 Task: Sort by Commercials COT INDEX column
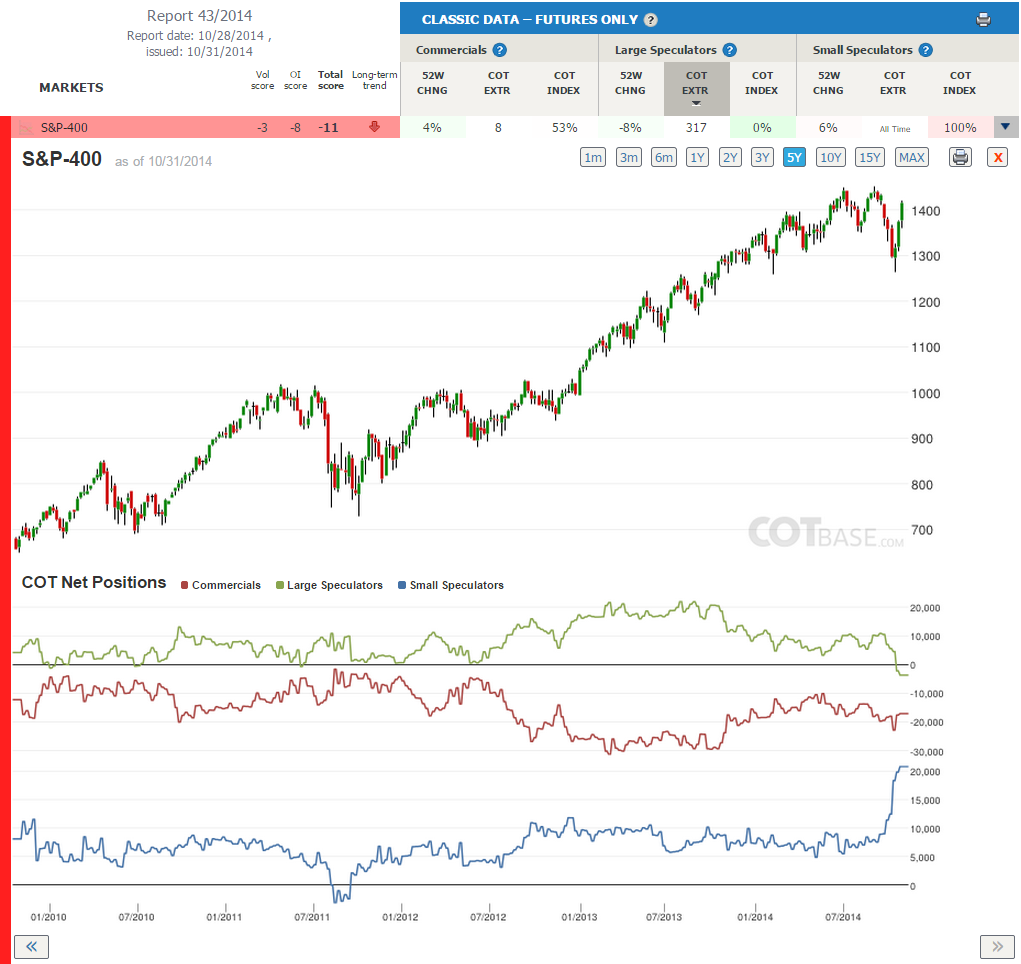[564, 83]
